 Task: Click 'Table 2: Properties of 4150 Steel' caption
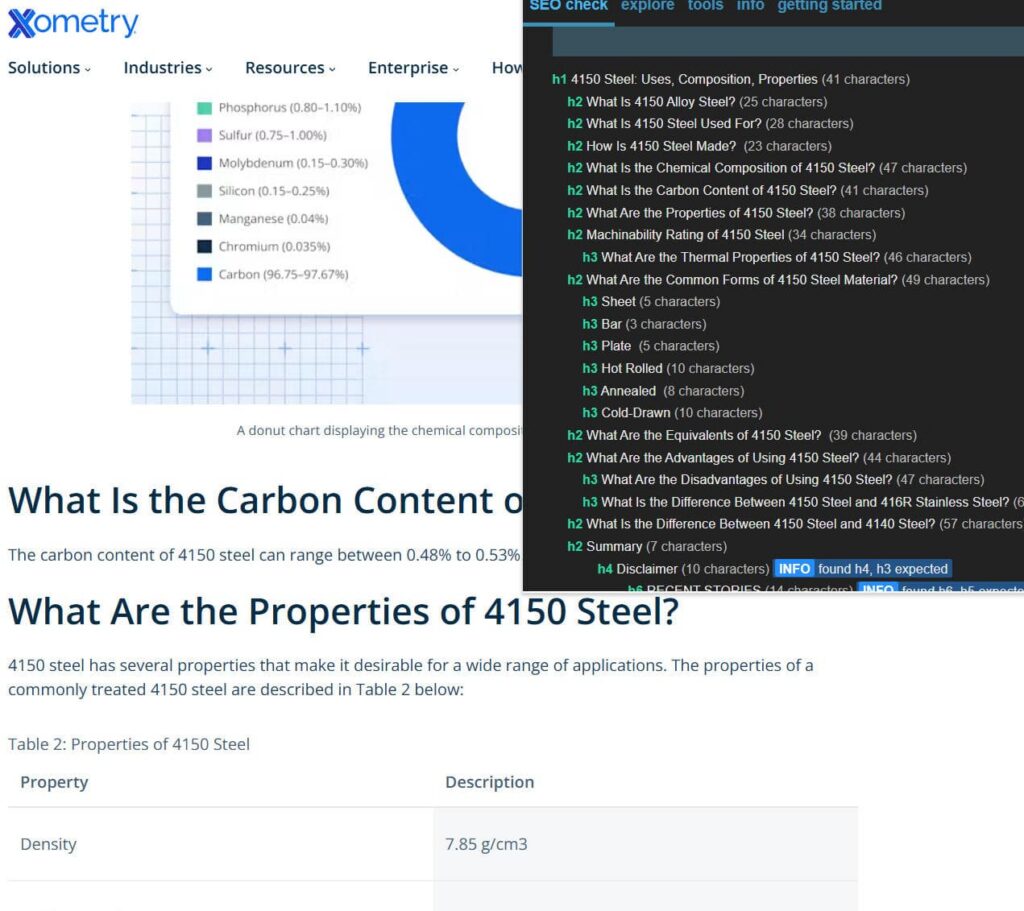129,744
